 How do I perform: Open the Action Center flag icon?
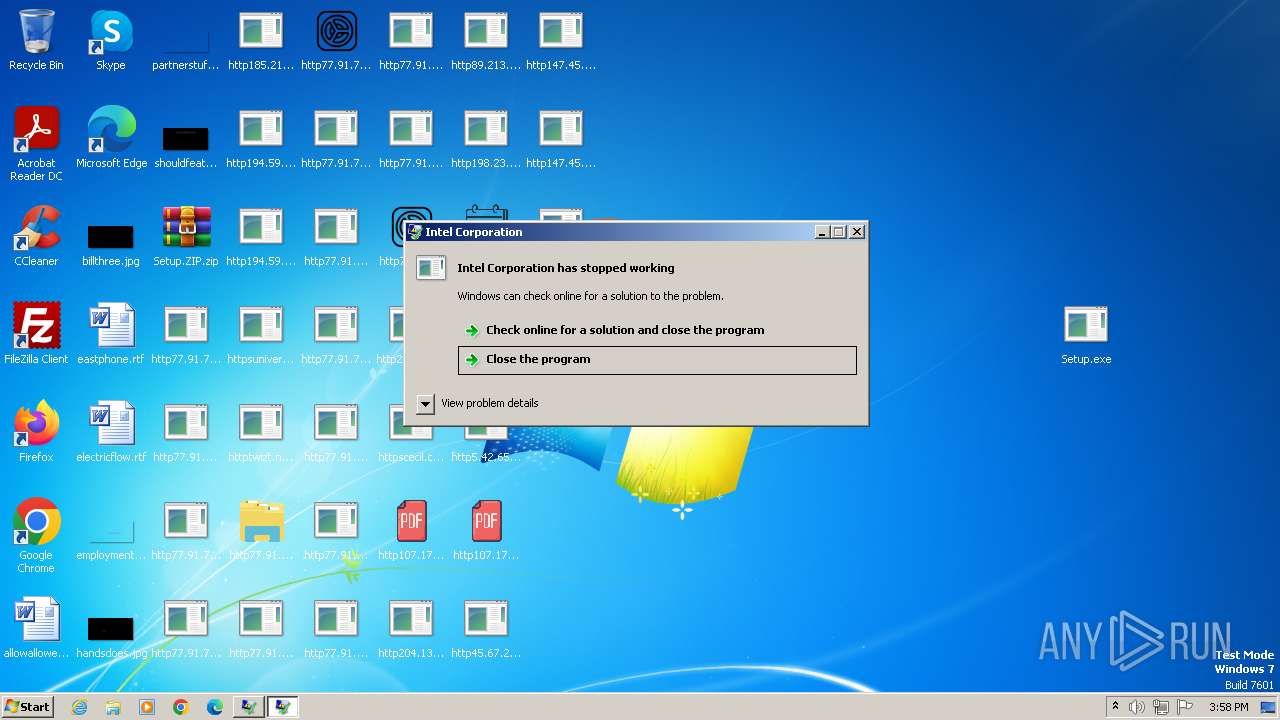(x=1185, y=707)
